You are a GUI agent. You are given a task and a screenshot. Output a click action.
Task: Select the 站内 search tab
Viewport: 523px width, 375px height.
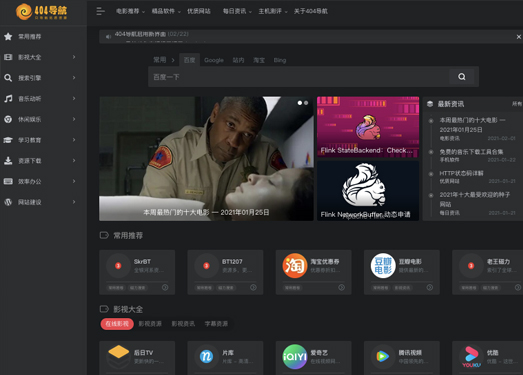238,60
